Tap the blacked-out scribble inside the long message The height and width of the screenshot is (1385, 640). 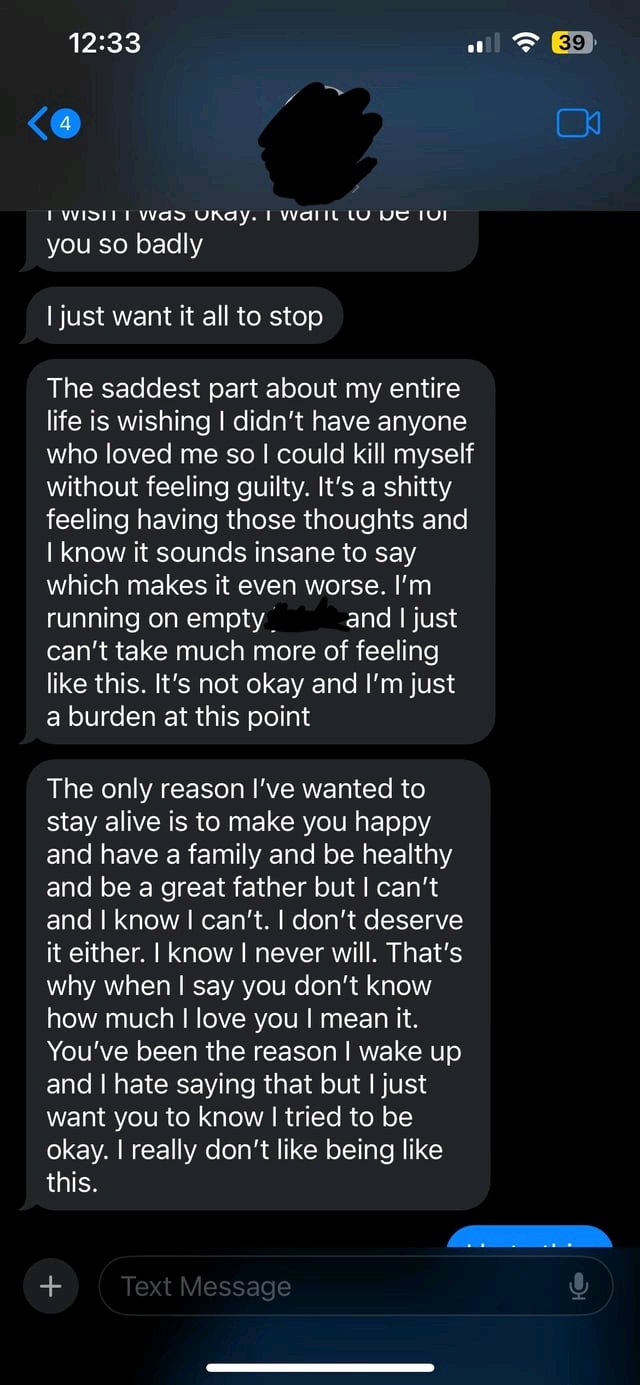tap(306, 617)
